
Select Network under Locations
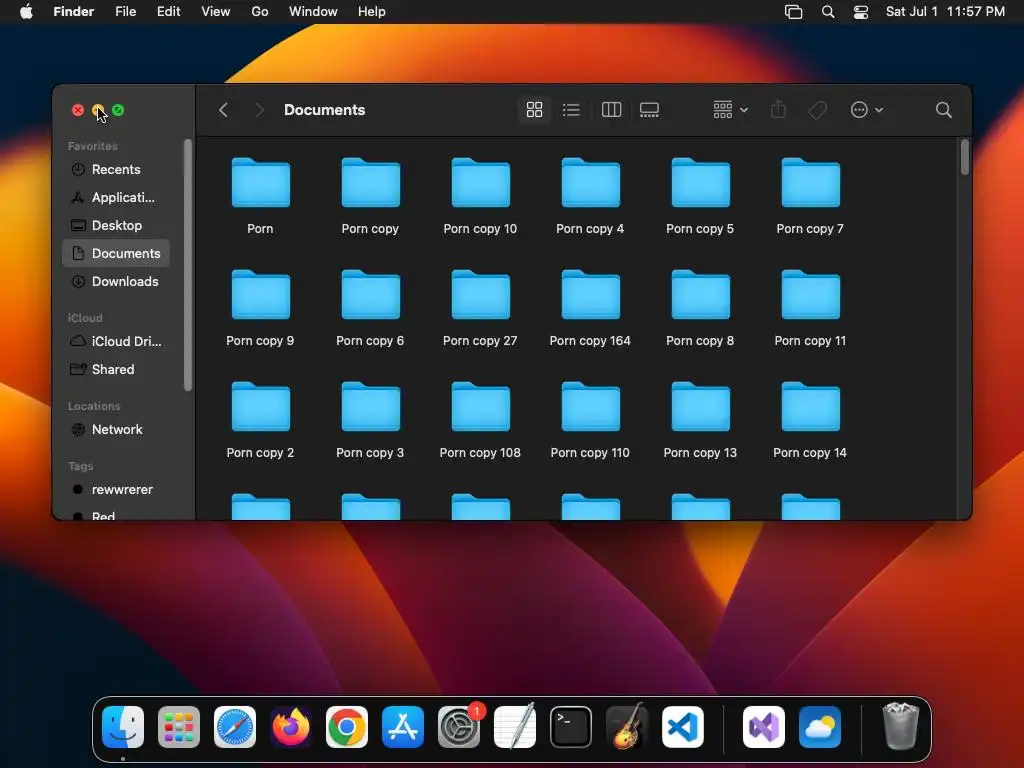tap(116, 430)
